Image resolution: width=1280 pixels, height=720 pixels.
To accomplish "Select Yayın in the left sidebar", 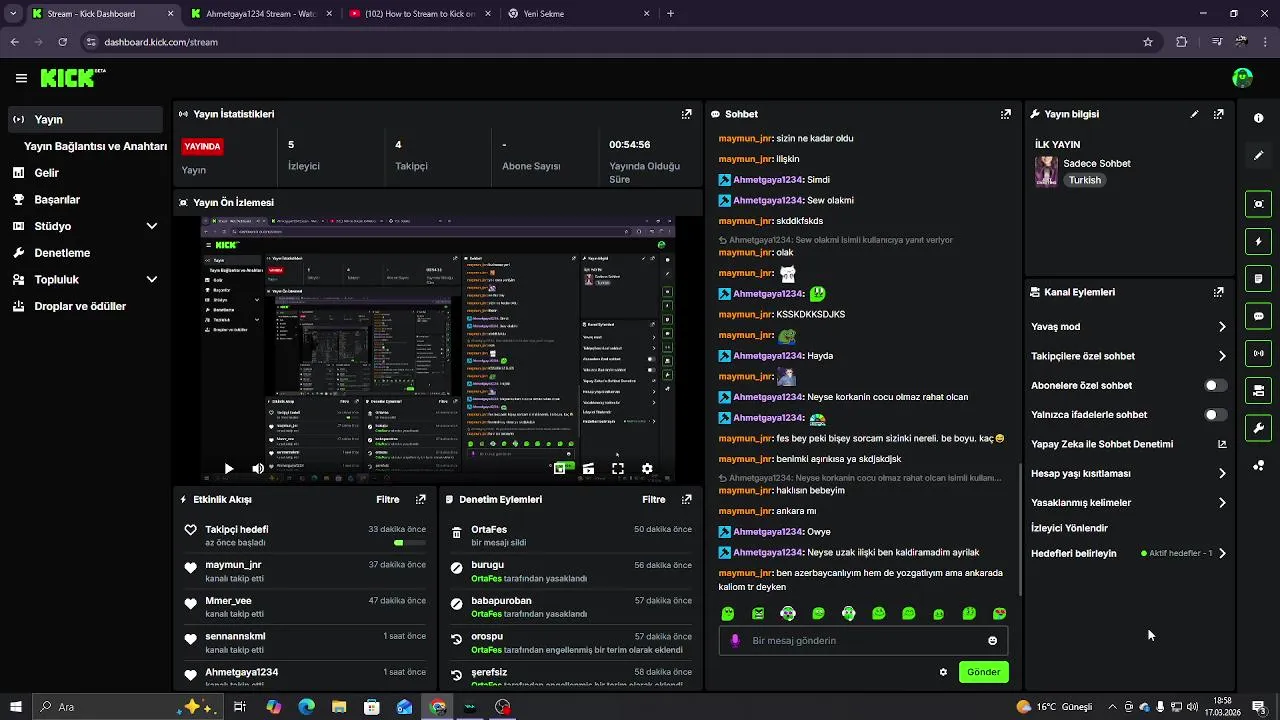I will (85, 119).
